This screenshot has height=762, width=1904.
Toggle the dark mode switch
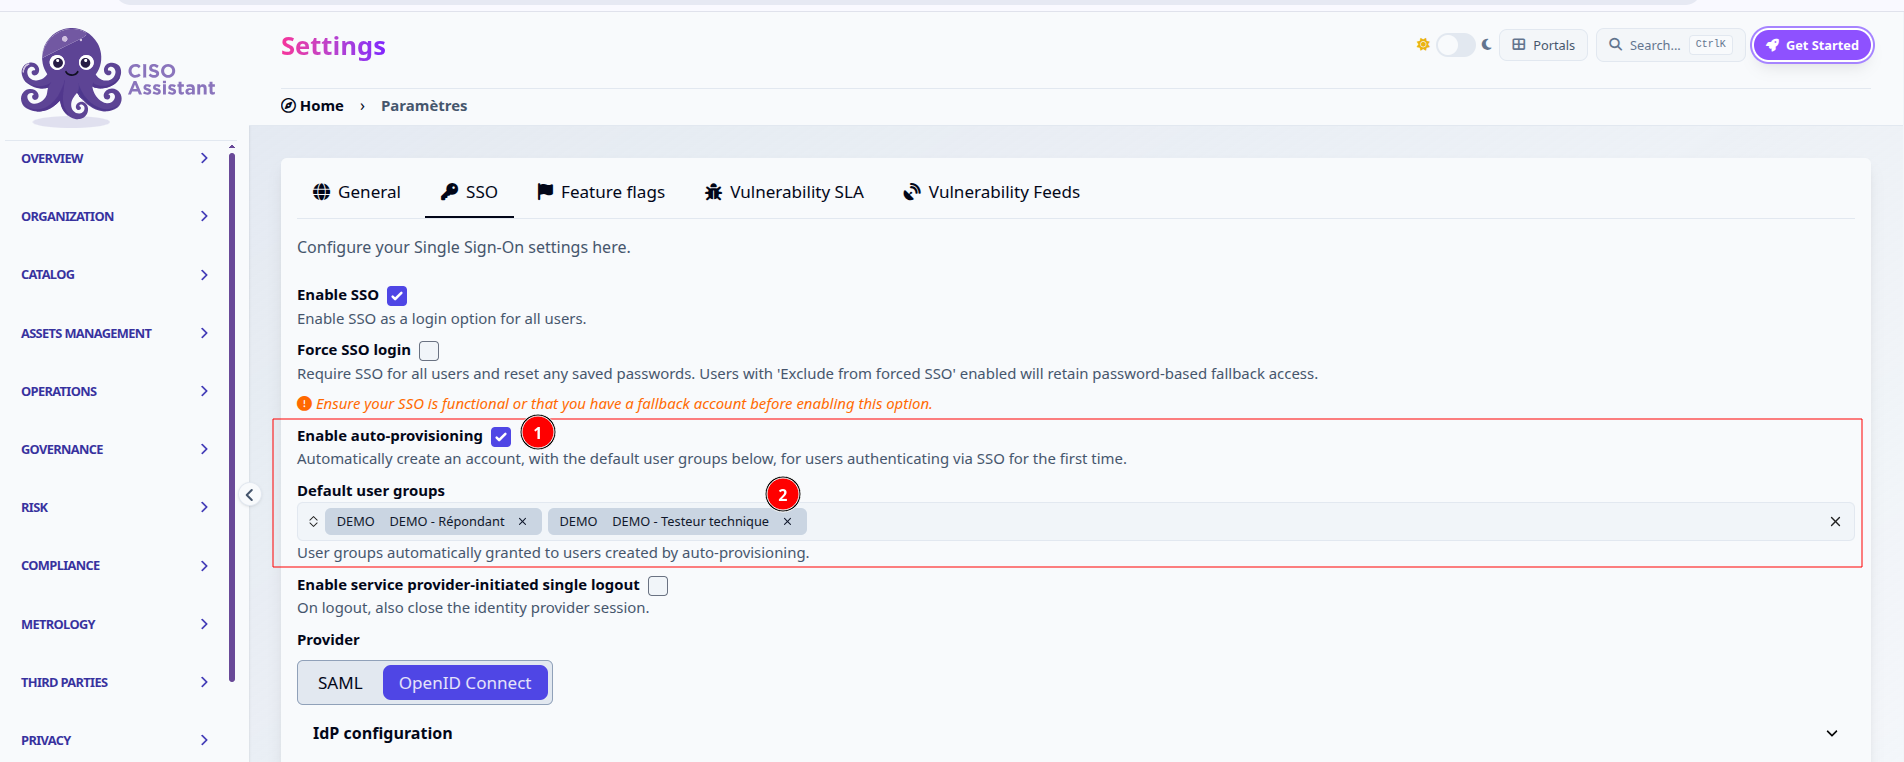click(x=1455, y=45)
